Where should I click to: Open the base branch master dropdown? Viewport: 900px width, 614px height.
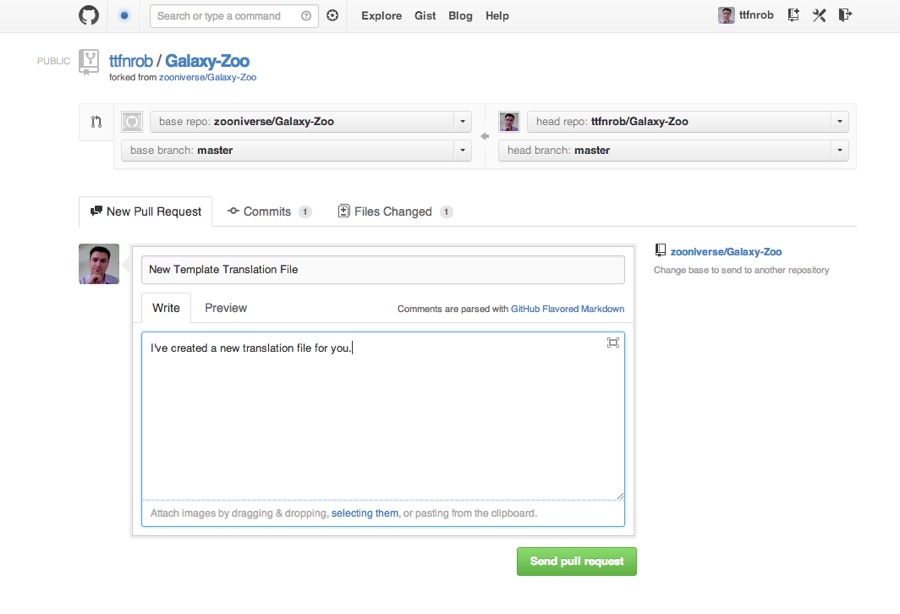point(462,150)
